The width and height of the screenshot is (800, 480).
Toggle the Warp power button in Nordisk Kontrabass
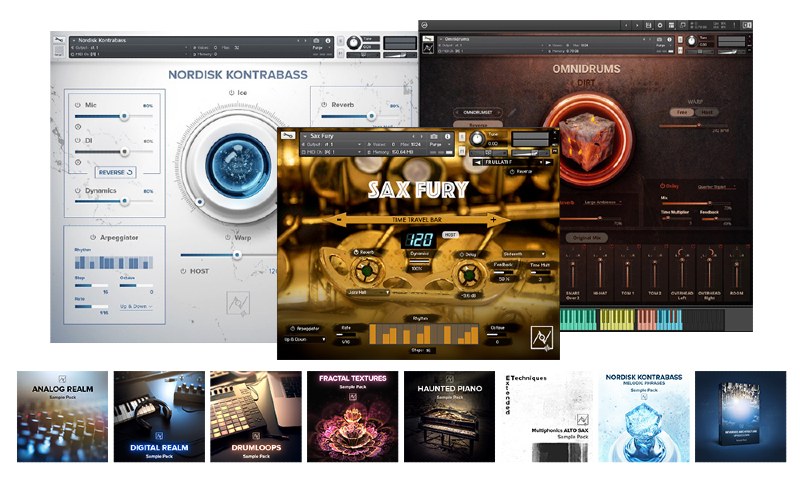[x=228, y=238]
